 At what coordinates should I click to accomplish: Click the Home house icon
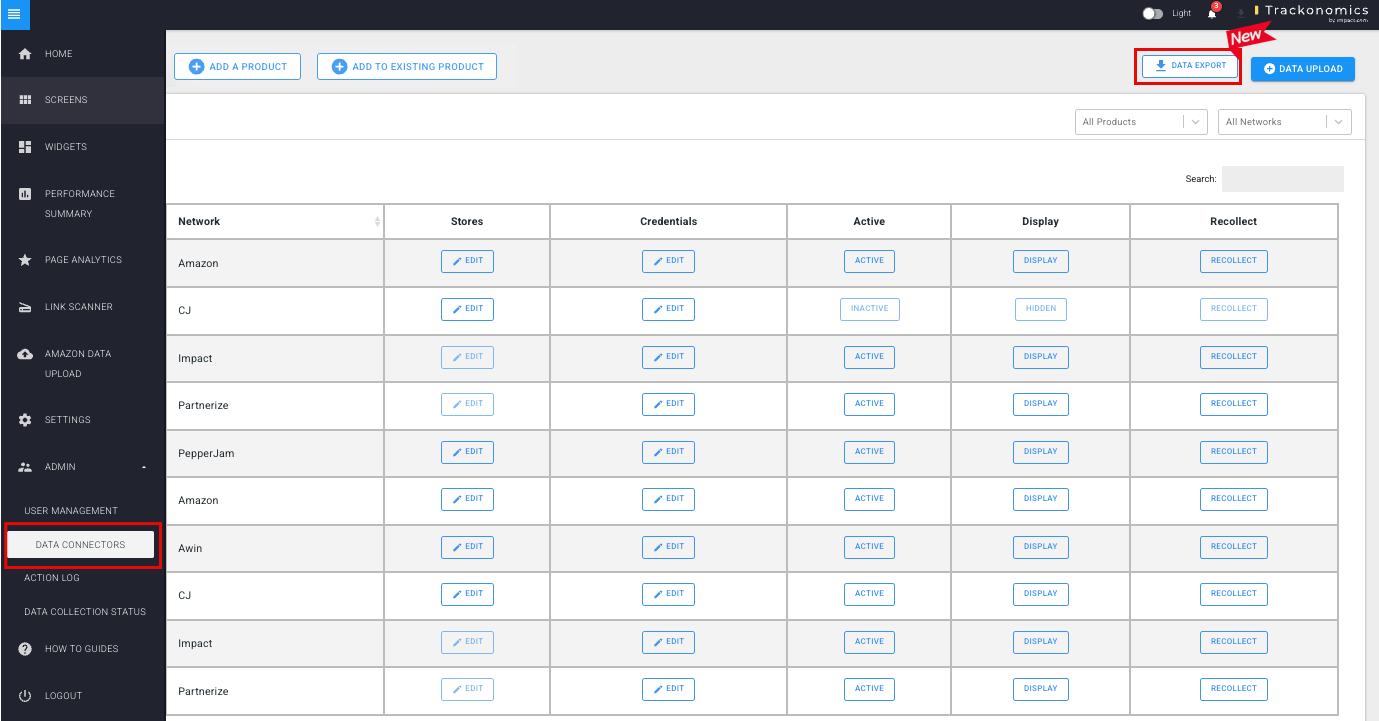tap(25, 54)
